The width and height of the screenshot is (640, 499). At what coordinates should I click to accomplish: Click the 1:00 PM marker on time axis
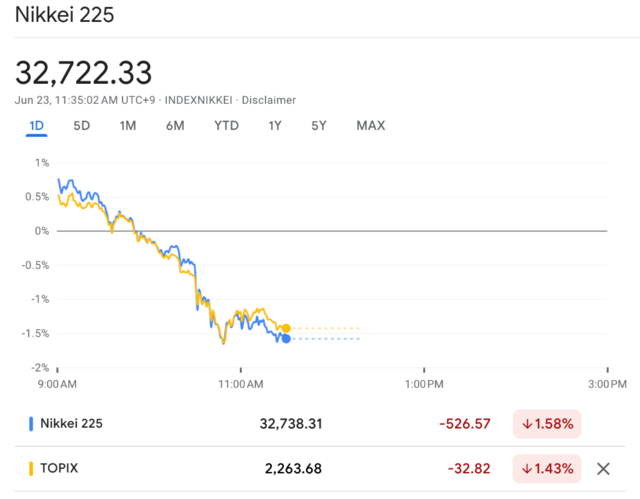pos(424,384)
